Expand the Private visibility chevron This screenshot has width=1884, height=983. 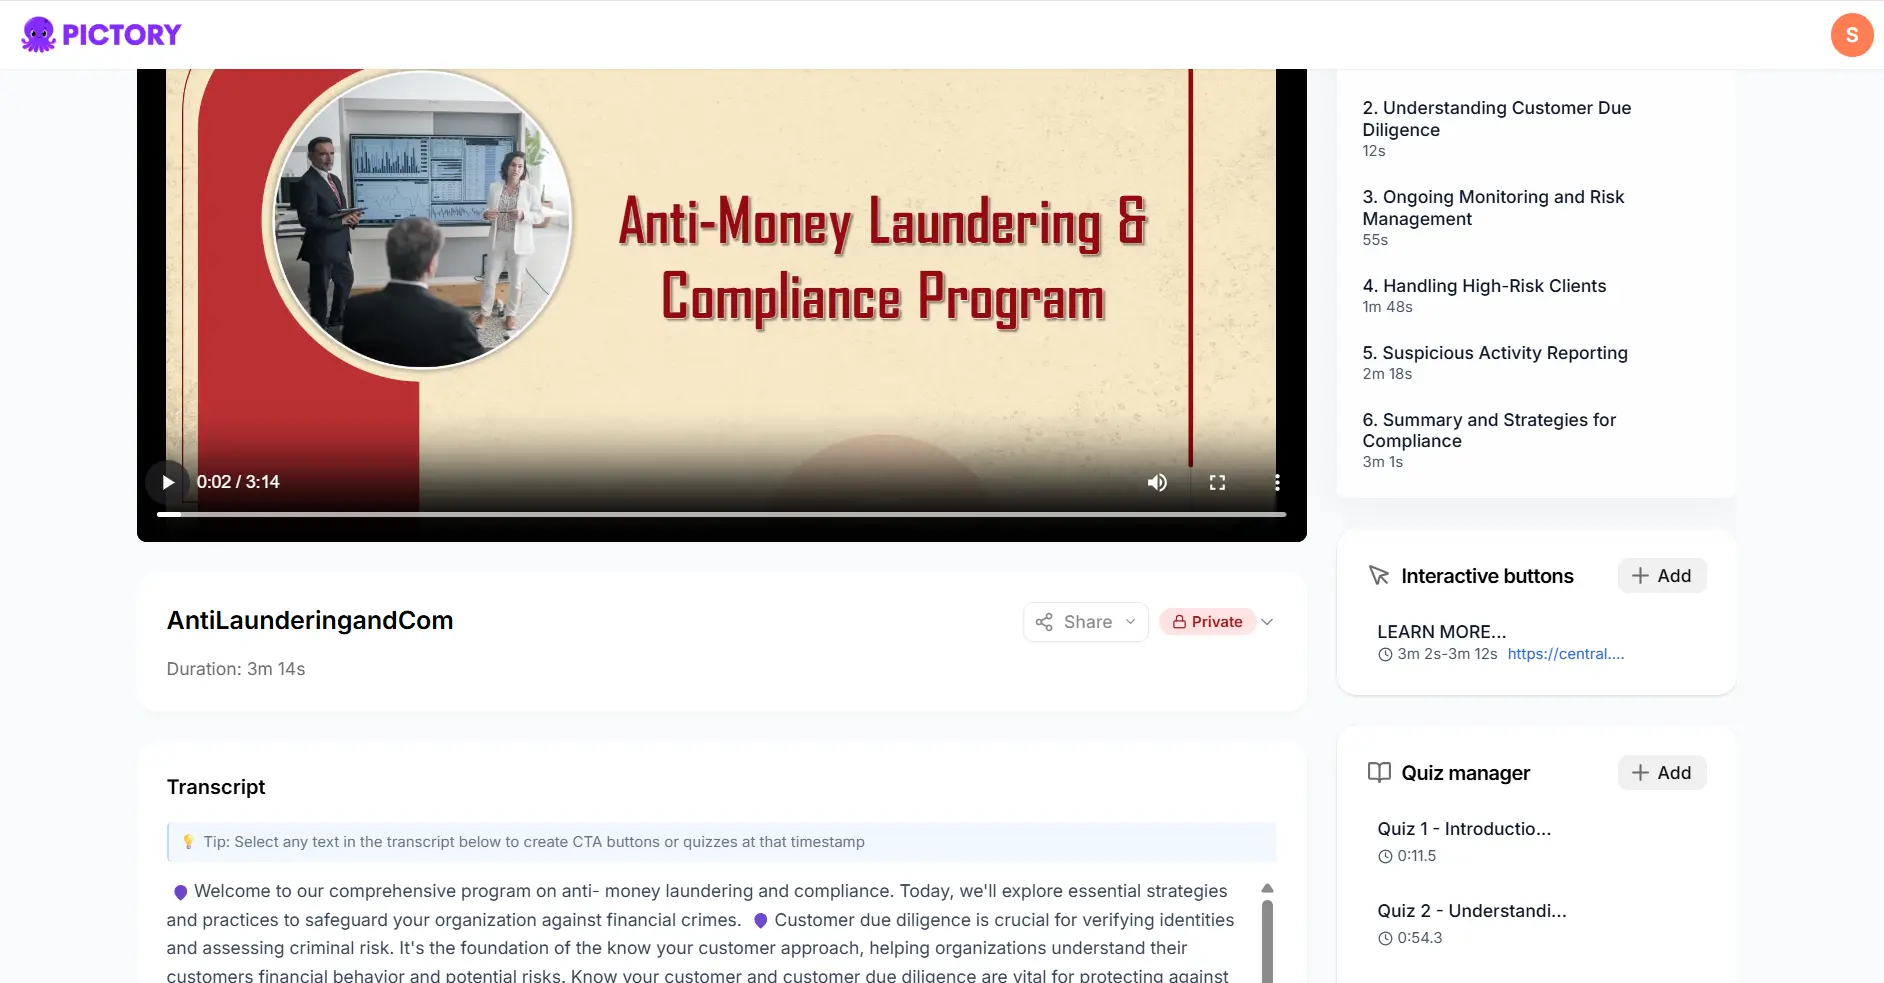coord(1267,622)
